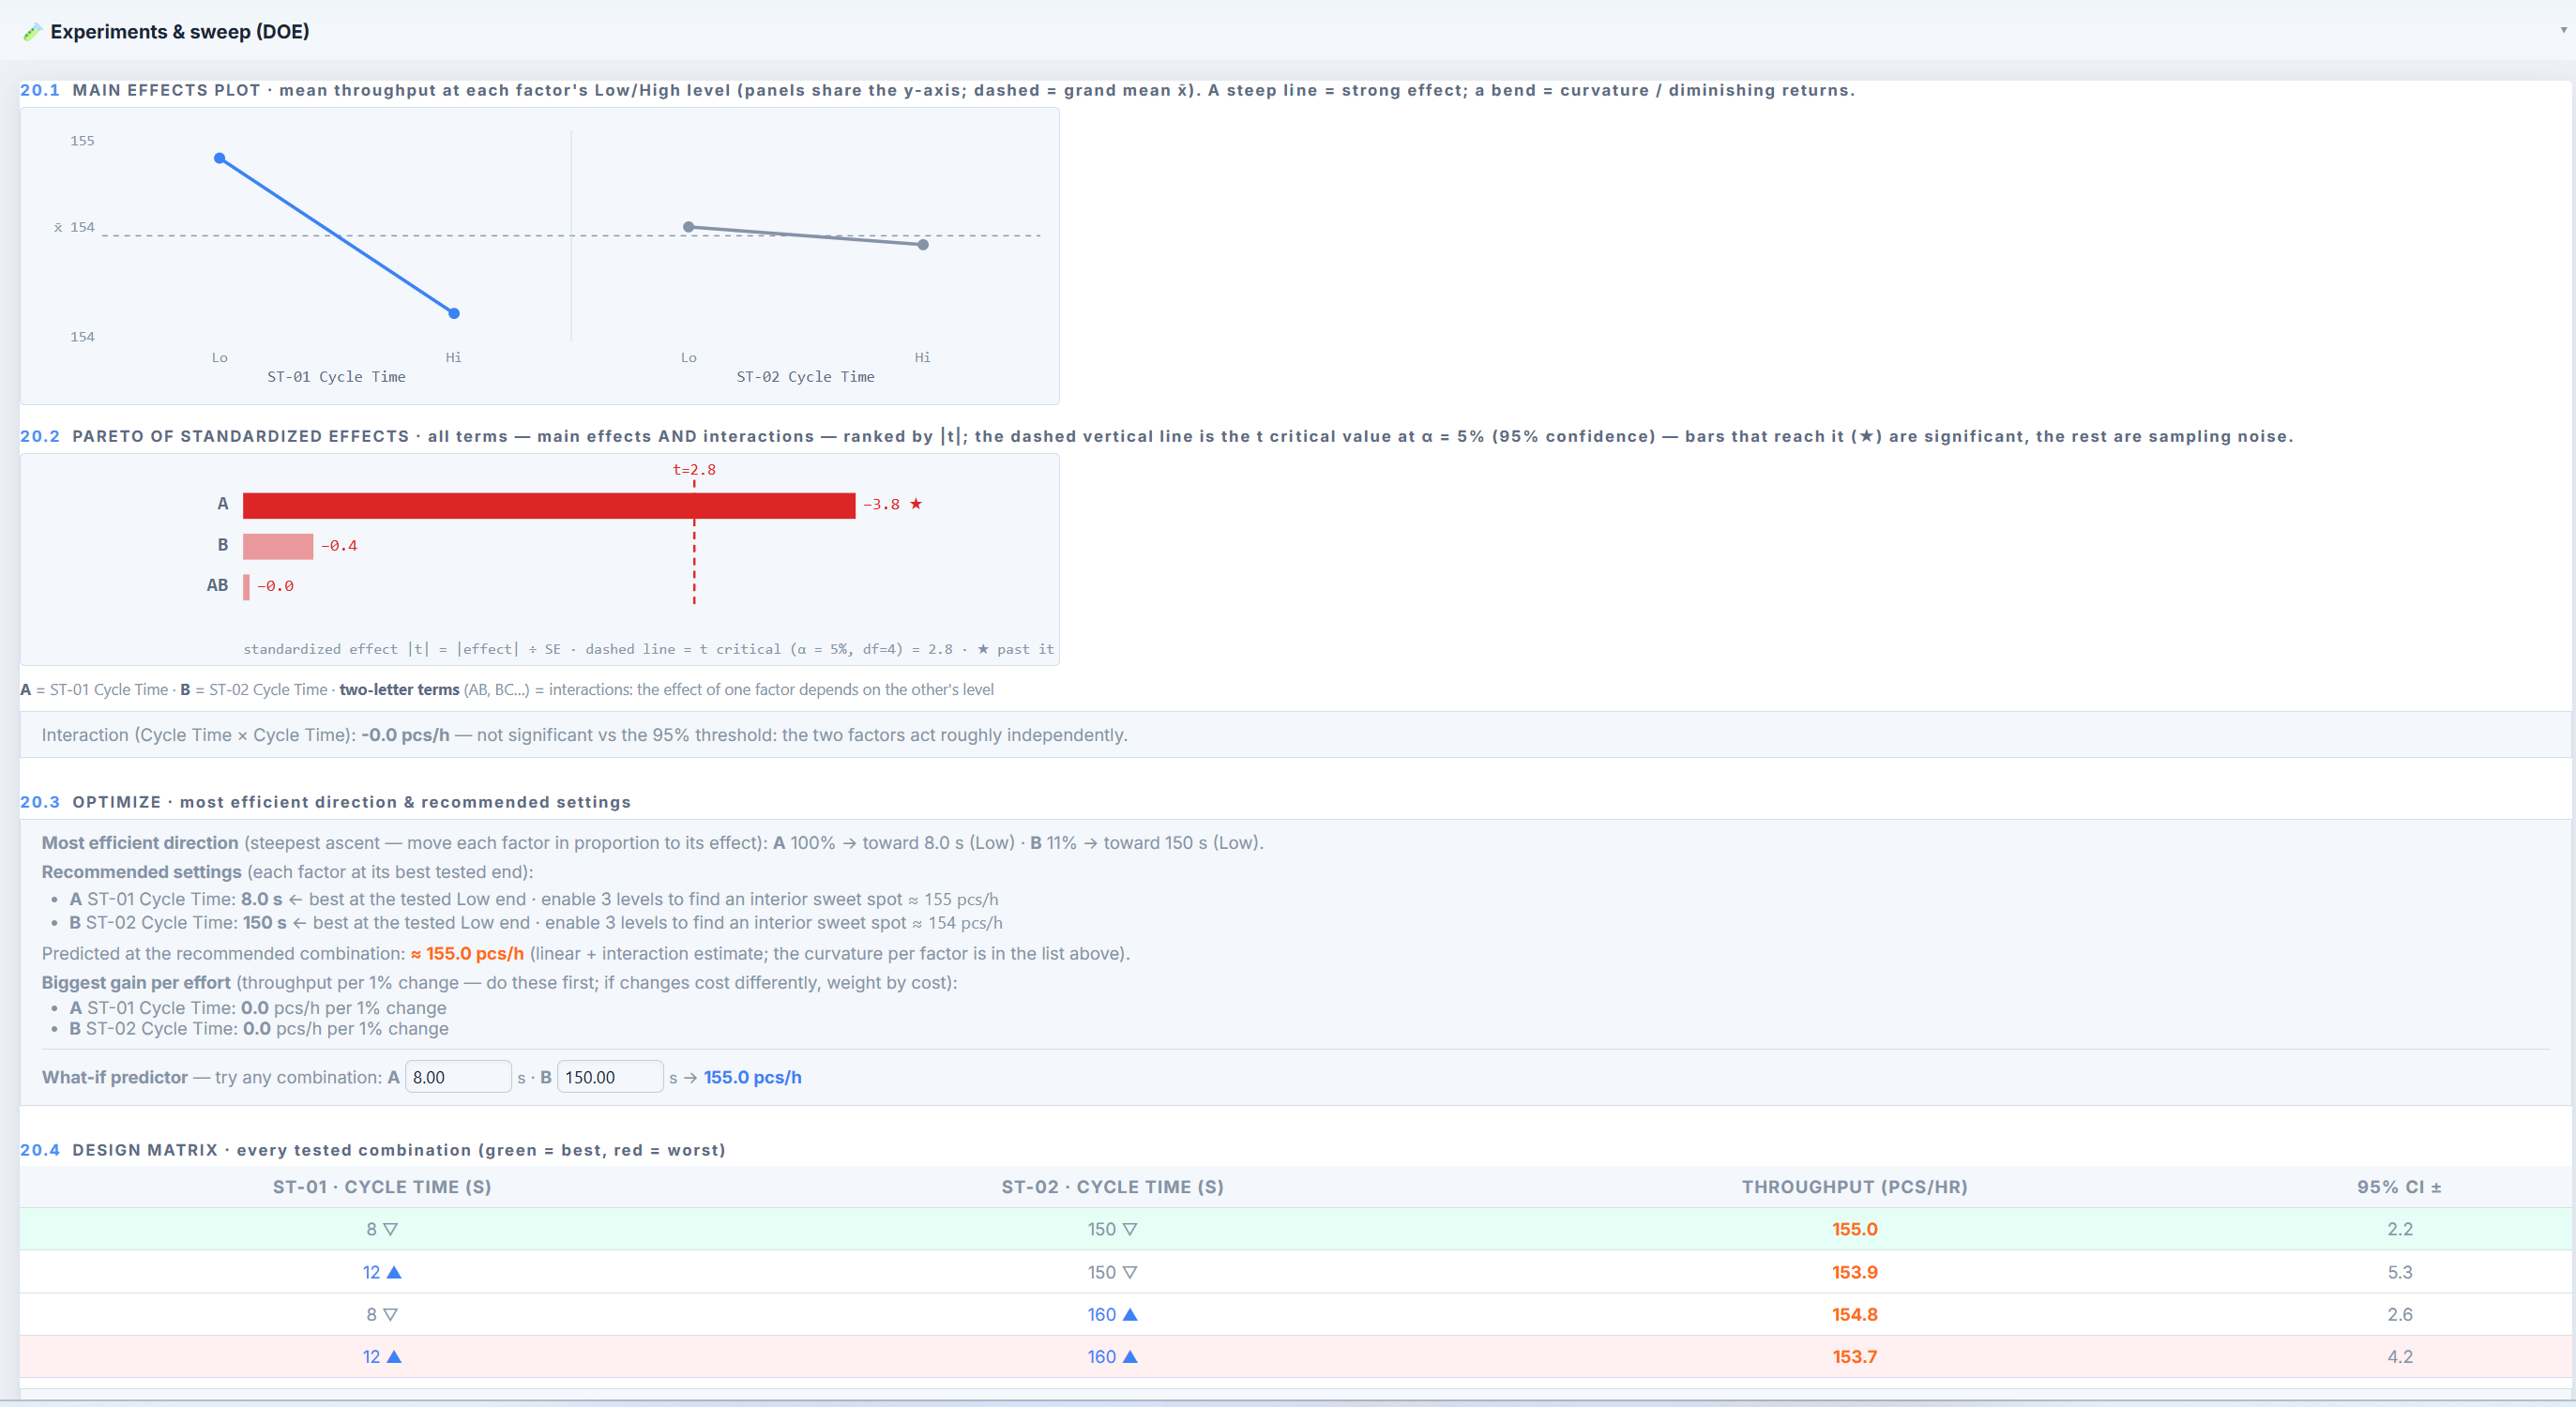Screen dimensions: 2576x1407
Task: Click the 20.3 section number link
Action: (x=40, y=802)
